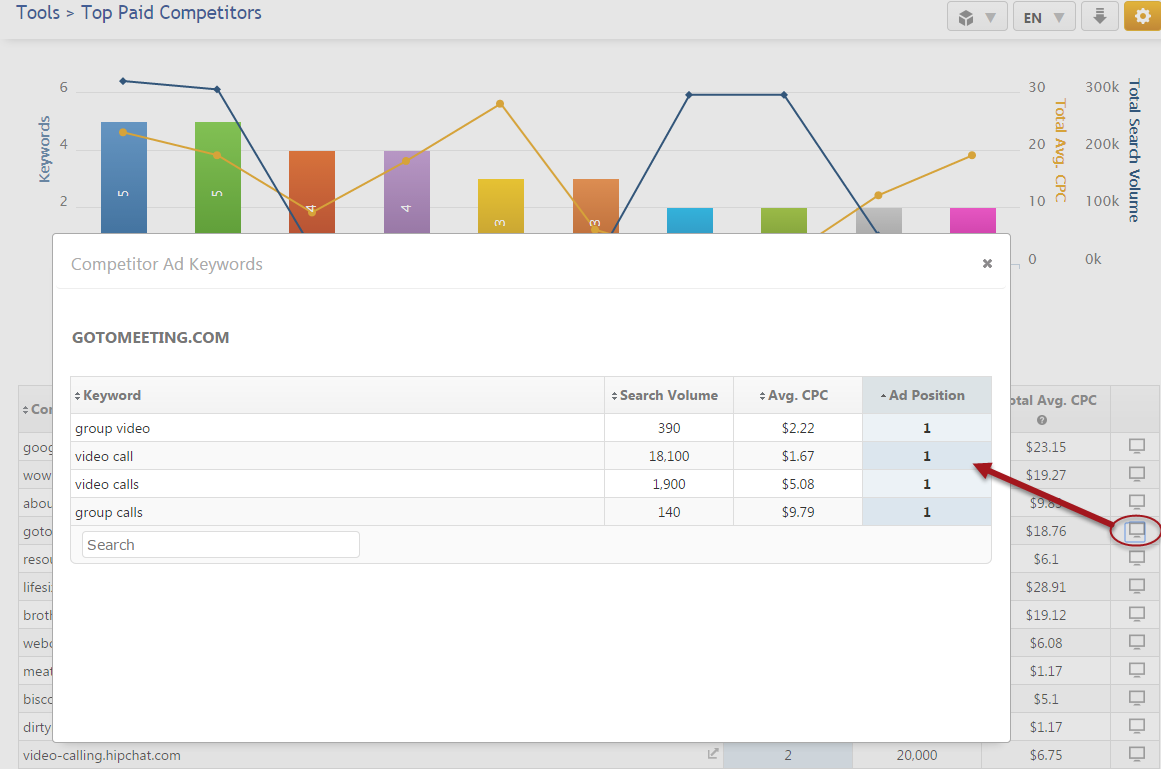Open external link icon for video-calling.hipchat.com
The height and width of the screenshot is (769, 1161).
coord(713,755)
